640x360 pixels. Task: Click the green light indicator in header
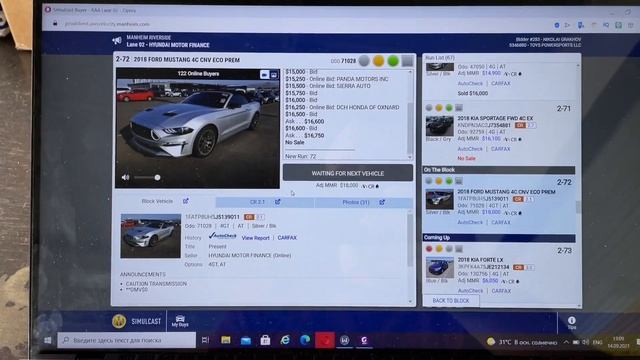(393, 61)
